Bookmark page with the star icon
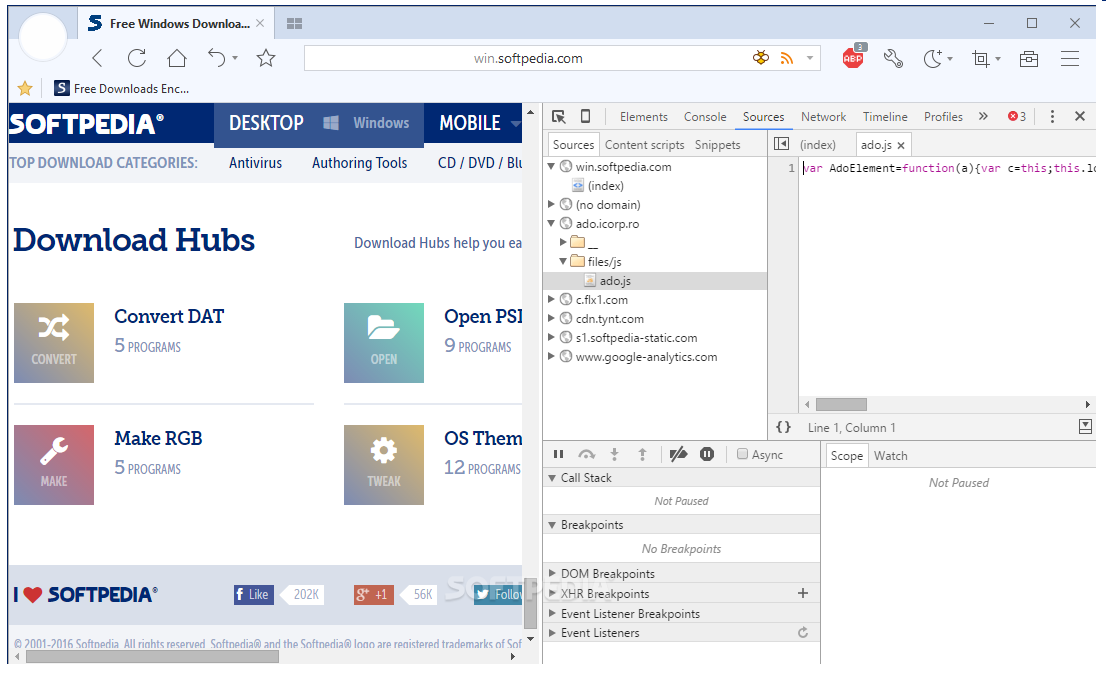Image resolution: width=1106 pixels, height=676 pixels. click(266, 58)
